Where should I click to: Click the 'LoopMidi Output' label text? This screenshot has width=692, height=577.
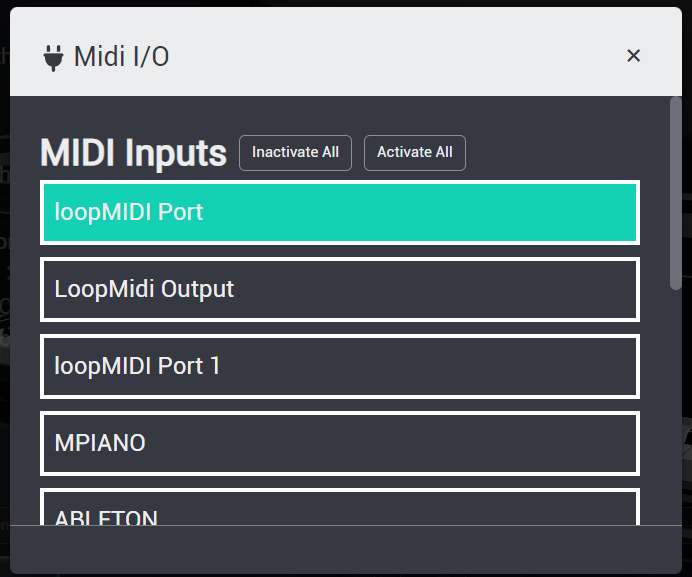coord(144,290)
